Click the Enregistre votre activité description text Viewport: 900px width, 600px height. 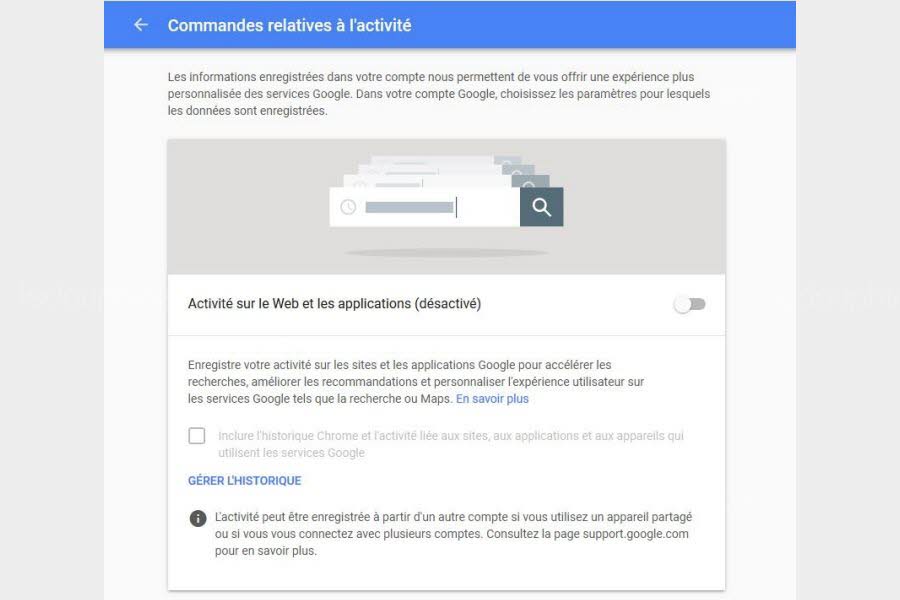(416, 382)
